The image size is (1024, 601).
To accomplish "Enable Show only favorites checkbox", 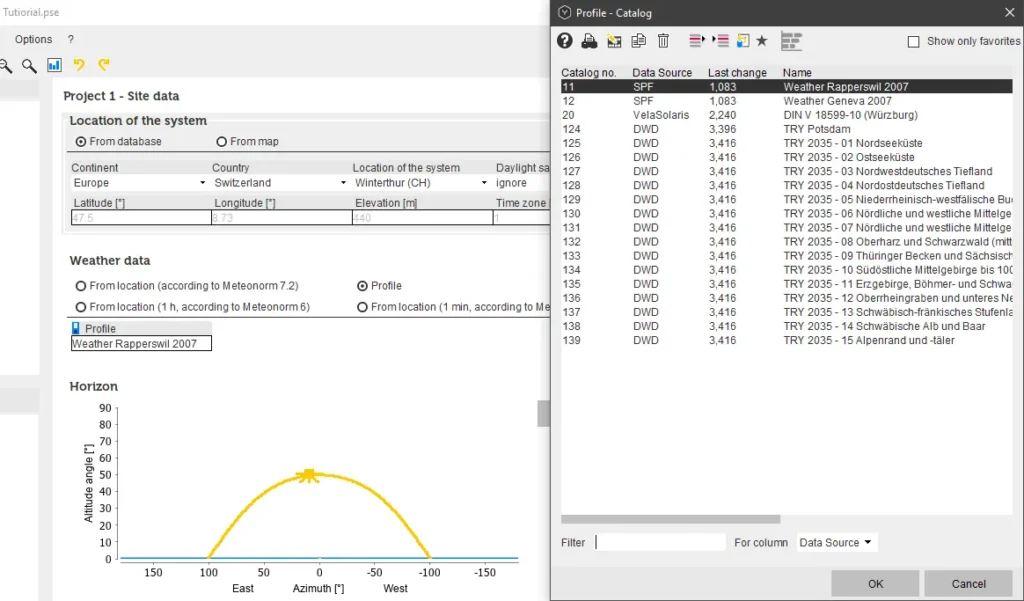I will click(x=913, y=42).
